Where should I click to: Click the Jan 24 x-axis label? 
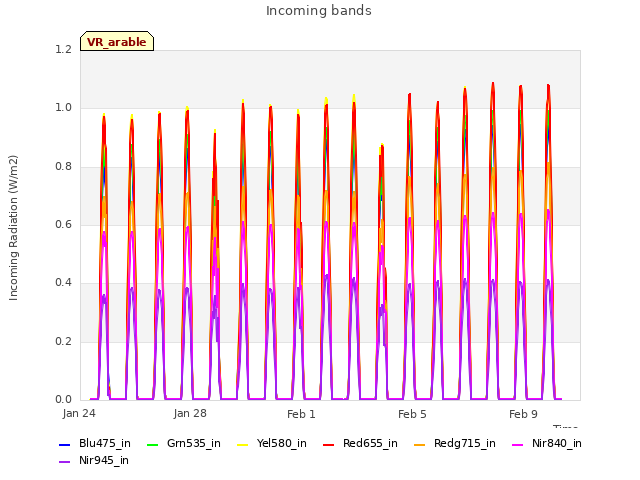79,413
